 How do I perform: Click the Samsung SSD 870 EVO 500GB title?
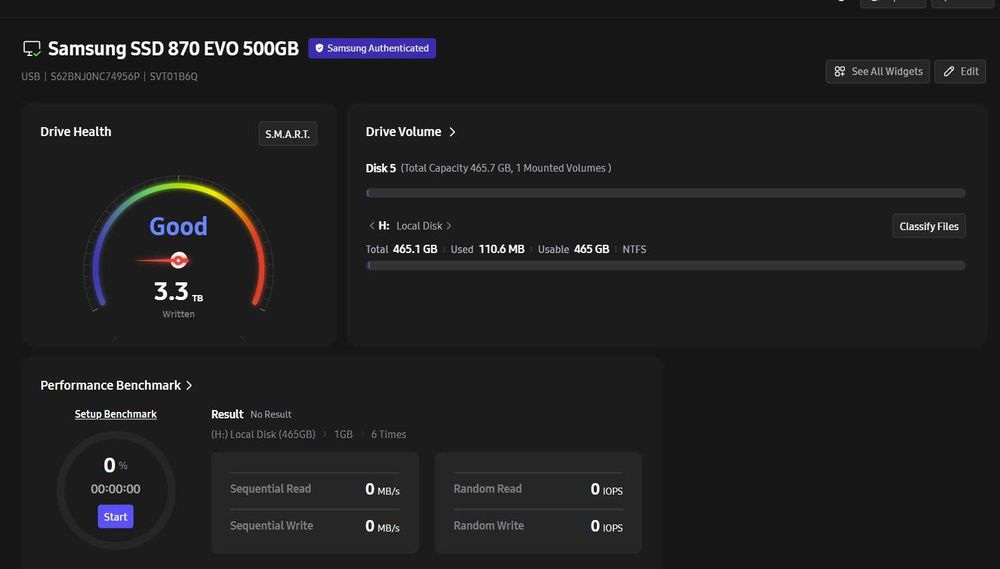173,48
